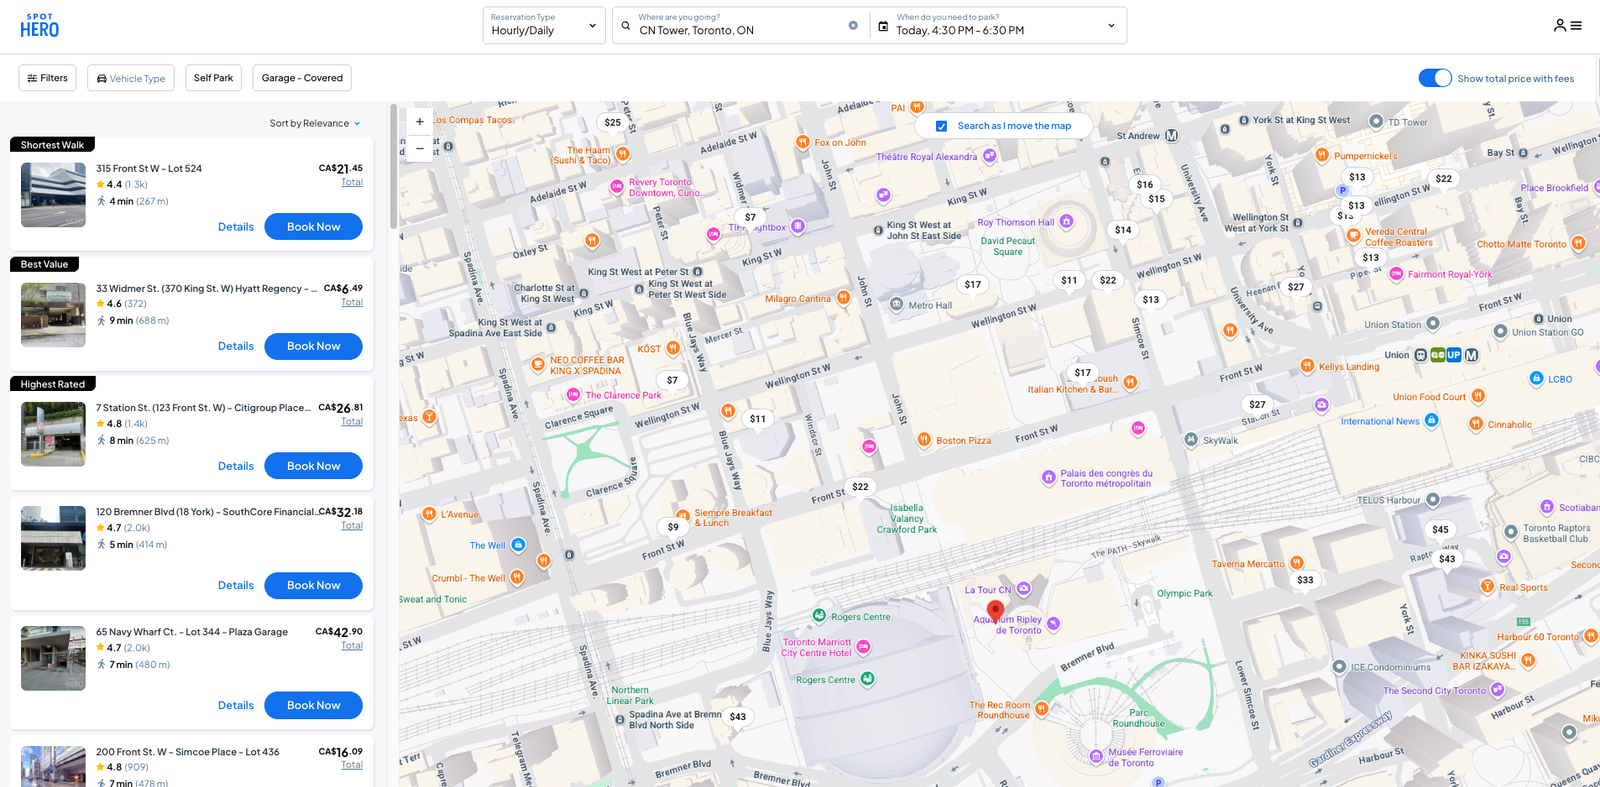Click the St Andrew subway station icon

coord(1171,136)
